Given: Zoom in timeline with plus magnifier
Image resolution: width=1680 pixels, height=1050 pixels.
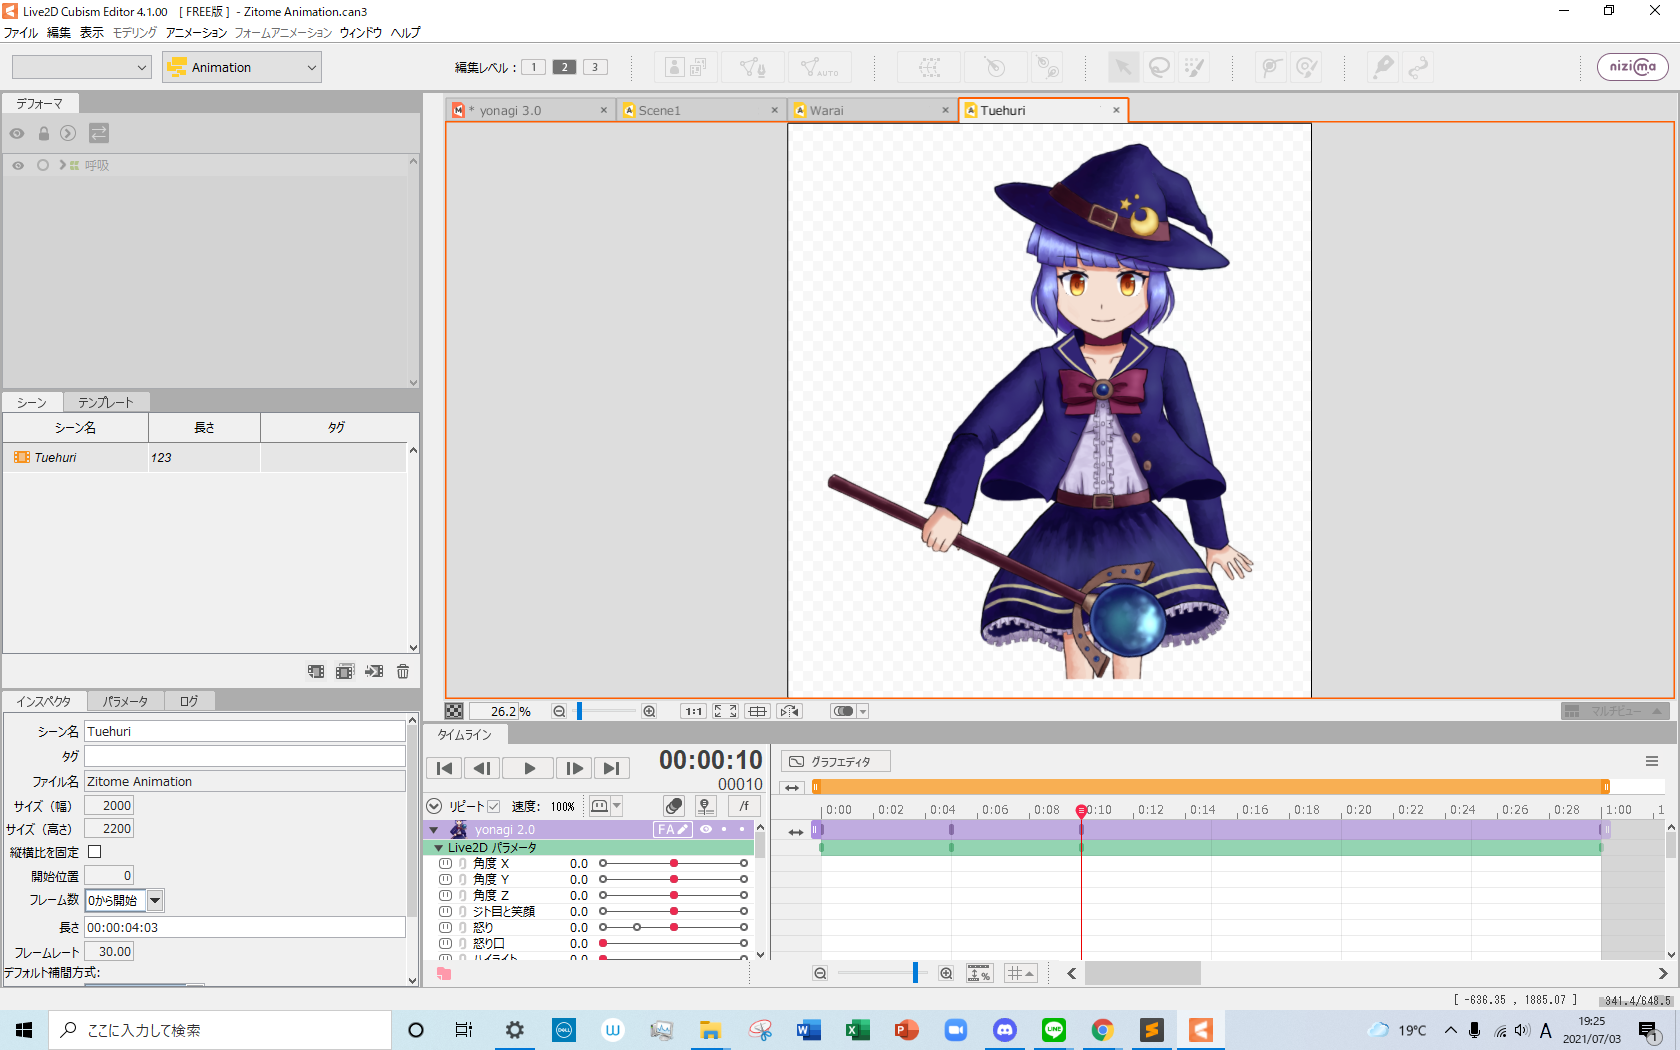Looking at the screenshot, I should (946, 973).
